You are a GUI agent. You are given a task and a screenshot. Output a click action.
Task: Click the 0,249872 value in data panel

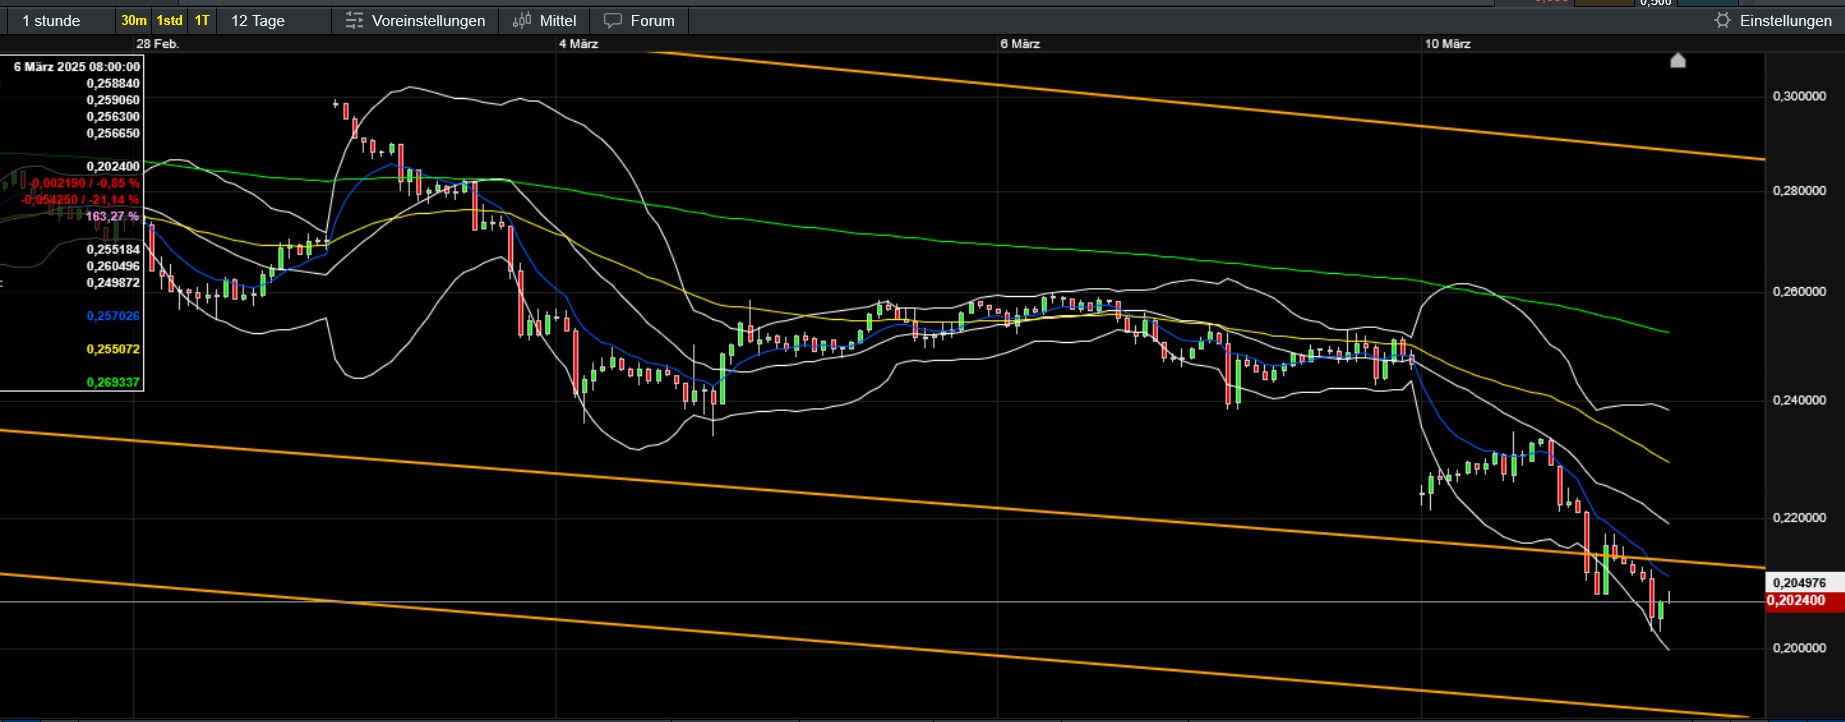point(113,283)
